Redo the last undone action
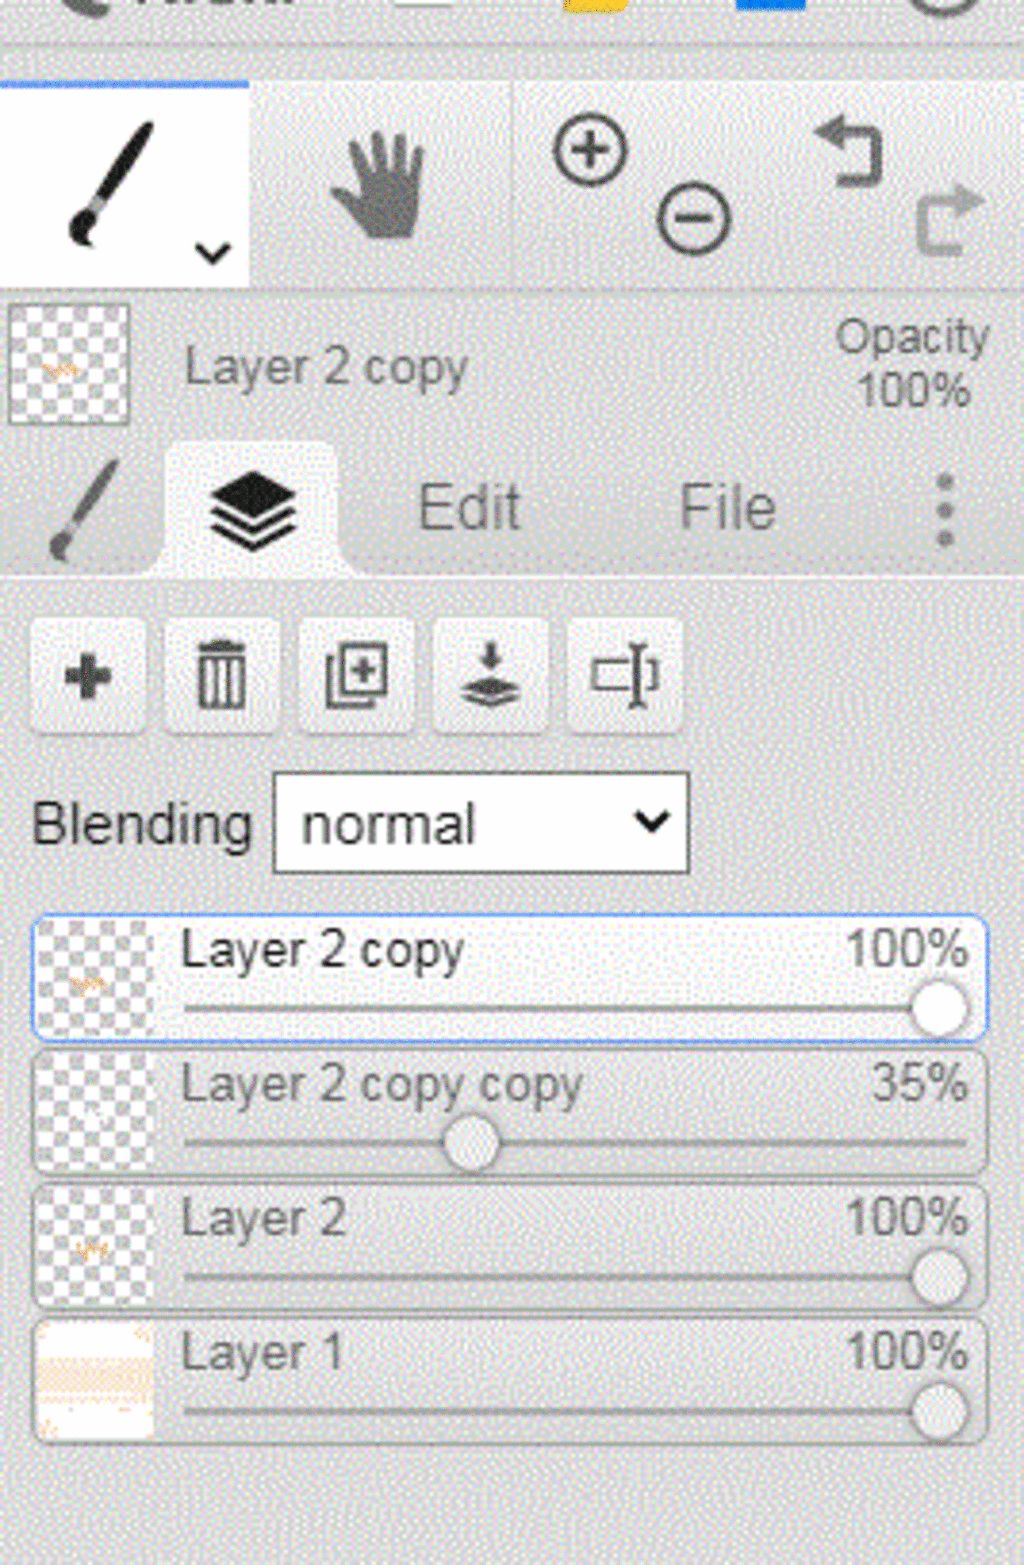This screenshot has width=1024, height=1565. pyautogui.click(x=949, y=219)
